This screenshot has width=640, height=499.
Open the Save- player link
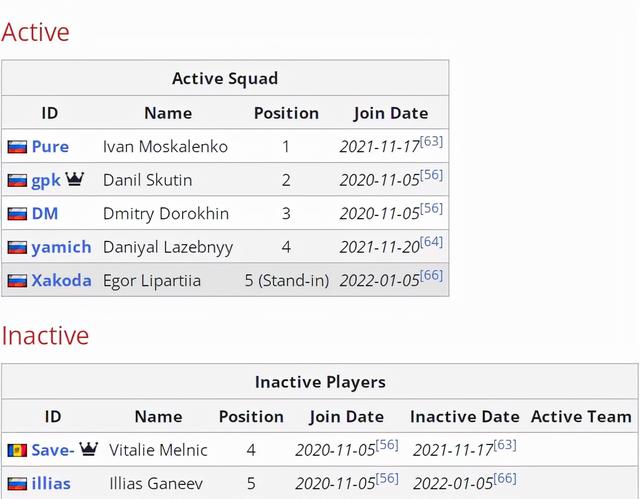[x=53, y=450]
